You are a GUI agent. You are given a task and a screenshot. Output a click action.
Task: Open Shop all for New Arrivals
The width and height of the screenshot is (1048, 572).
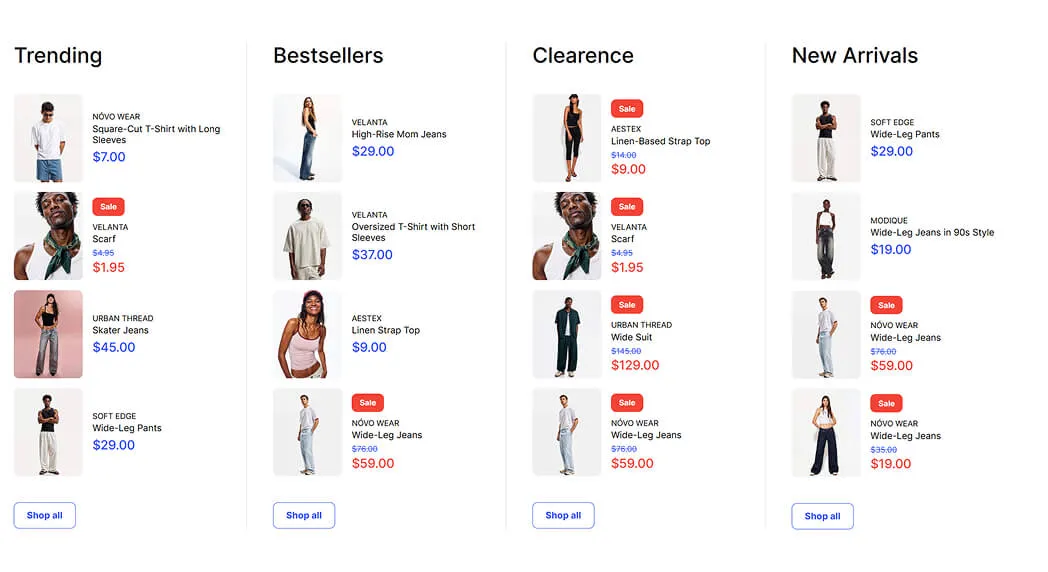822,516
